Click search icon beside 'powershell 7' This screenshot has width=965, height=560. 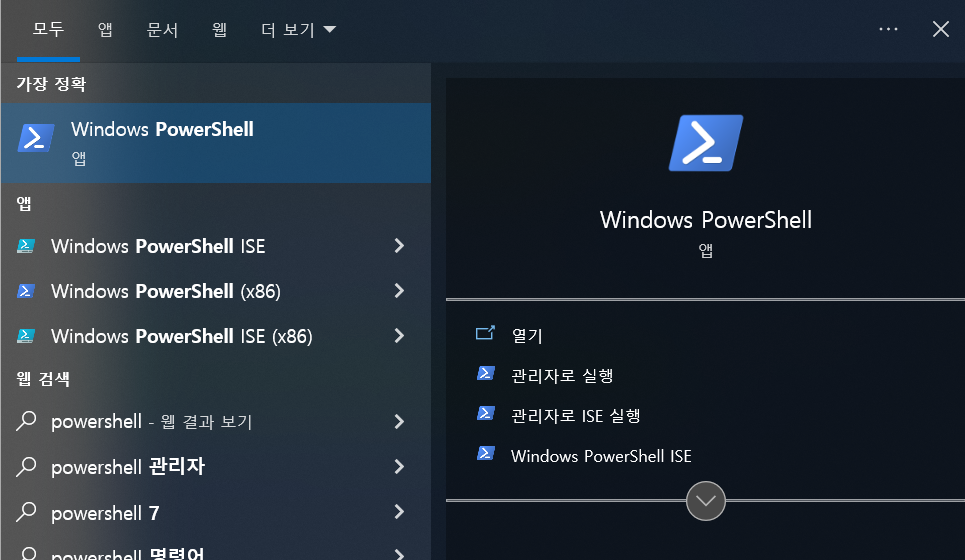click(26, 512)
